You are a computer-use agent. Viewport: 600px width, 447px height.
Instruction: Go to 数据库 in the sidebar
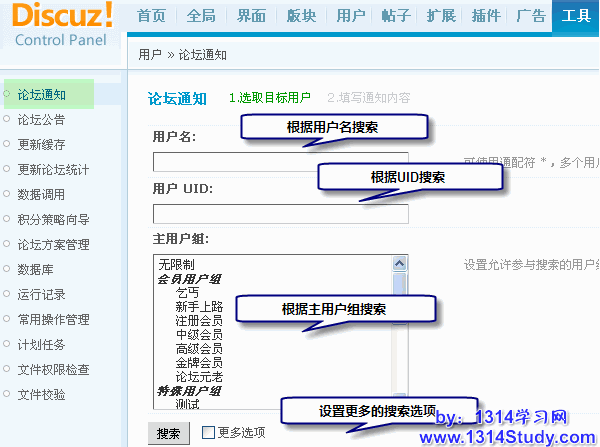pyautogui.click(x=35, y=269)
